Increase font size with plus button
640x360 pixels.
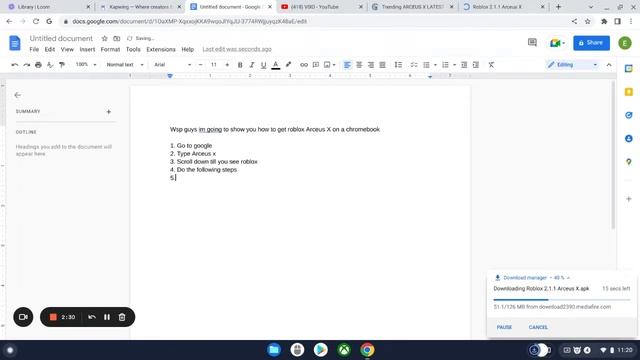point(227,65)
